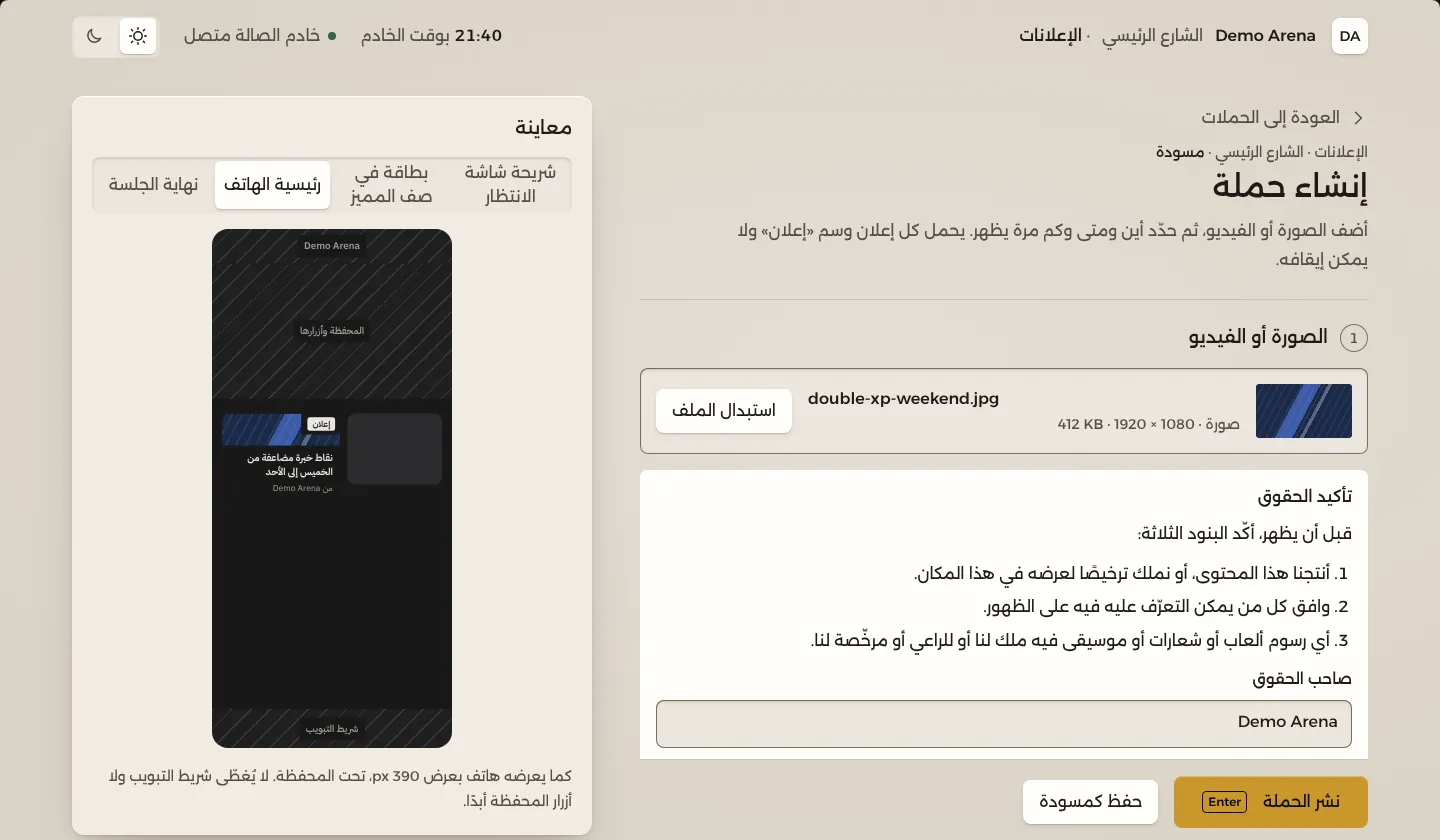1440x840 pixels.
Task: Click the double-xp-weekend.jpg file thumbnail
Action: (x=1304, y=411)
